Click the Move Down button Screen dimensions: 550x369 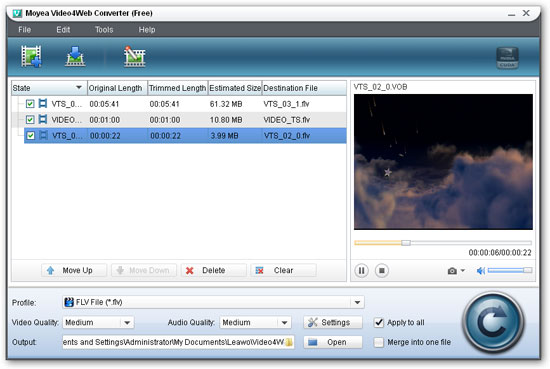click(144, 270)
